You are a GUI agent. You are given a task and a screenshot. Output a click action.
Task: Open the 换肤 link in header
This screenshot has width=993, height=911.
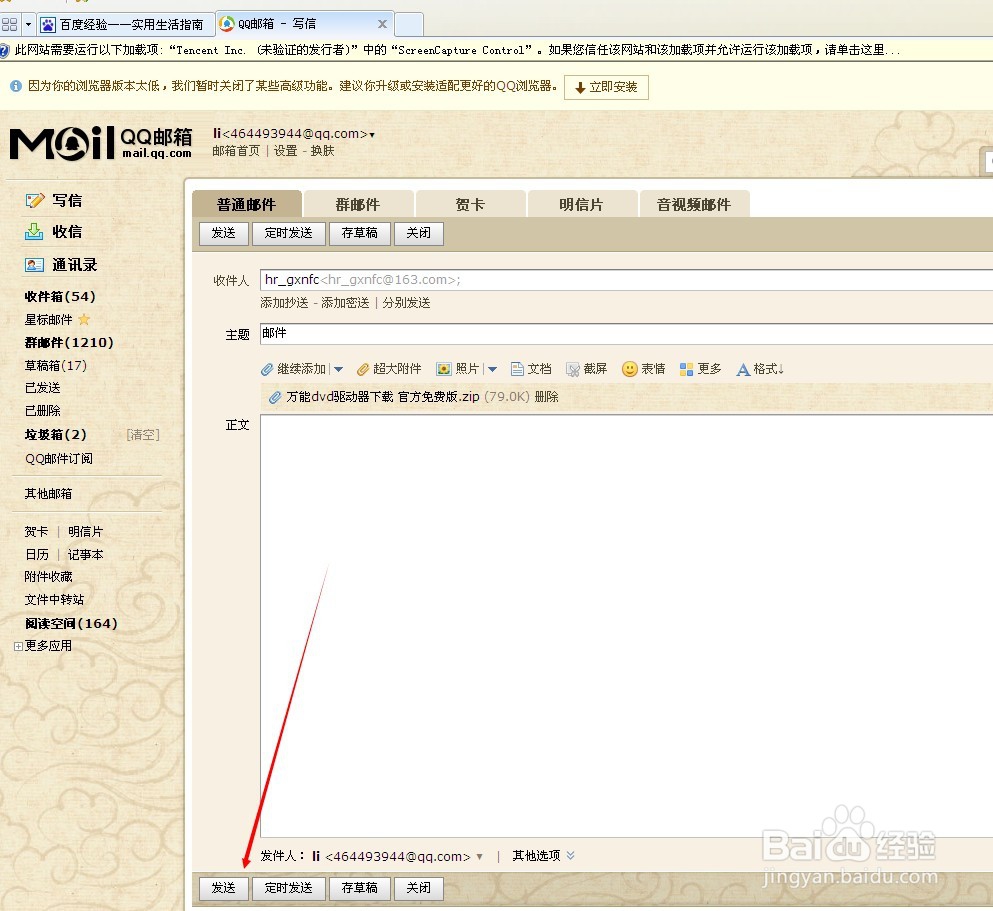322,151
